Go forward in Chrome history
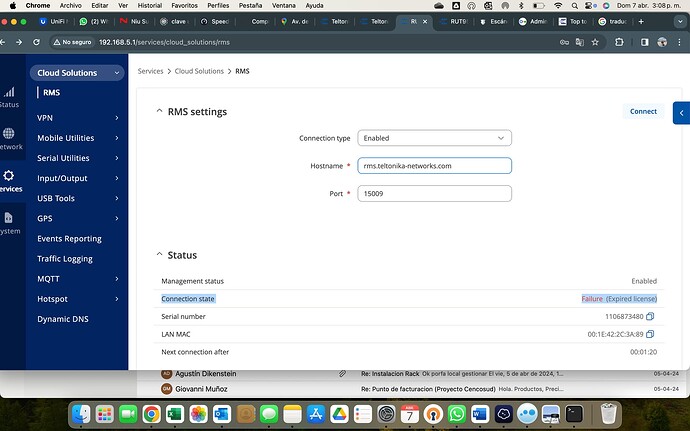The height and width of the screenshot is (431, 690). [x=18, y=42]
